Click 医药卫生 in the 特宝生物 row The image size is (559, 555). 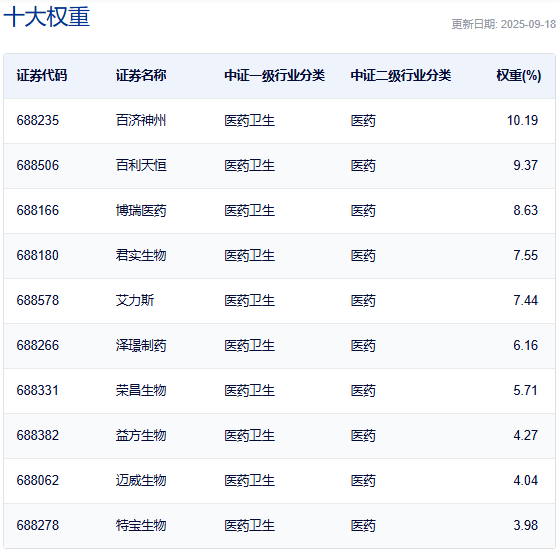tap(250, 525)
